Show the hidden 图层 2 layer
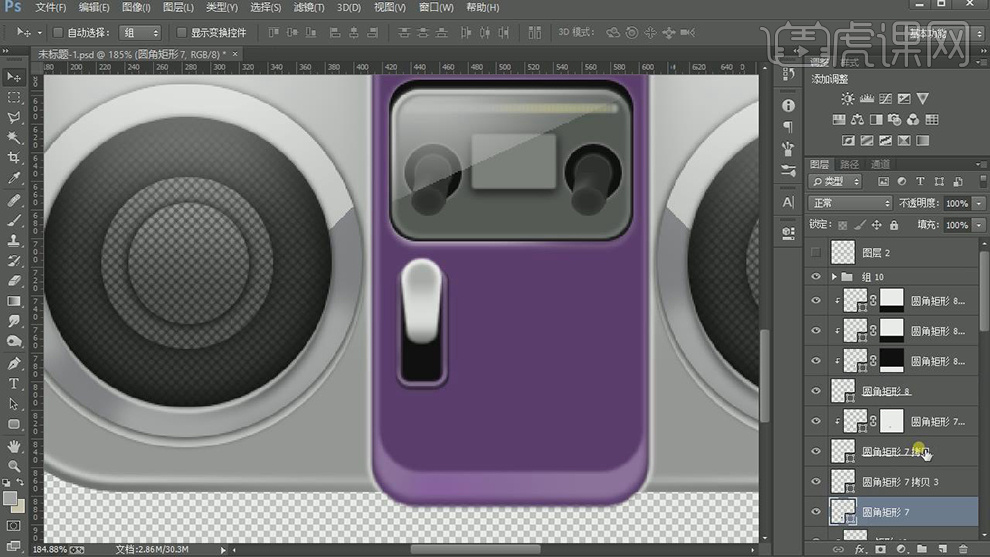Viewport: 990px width, 557px height. [x=816, y=253]
